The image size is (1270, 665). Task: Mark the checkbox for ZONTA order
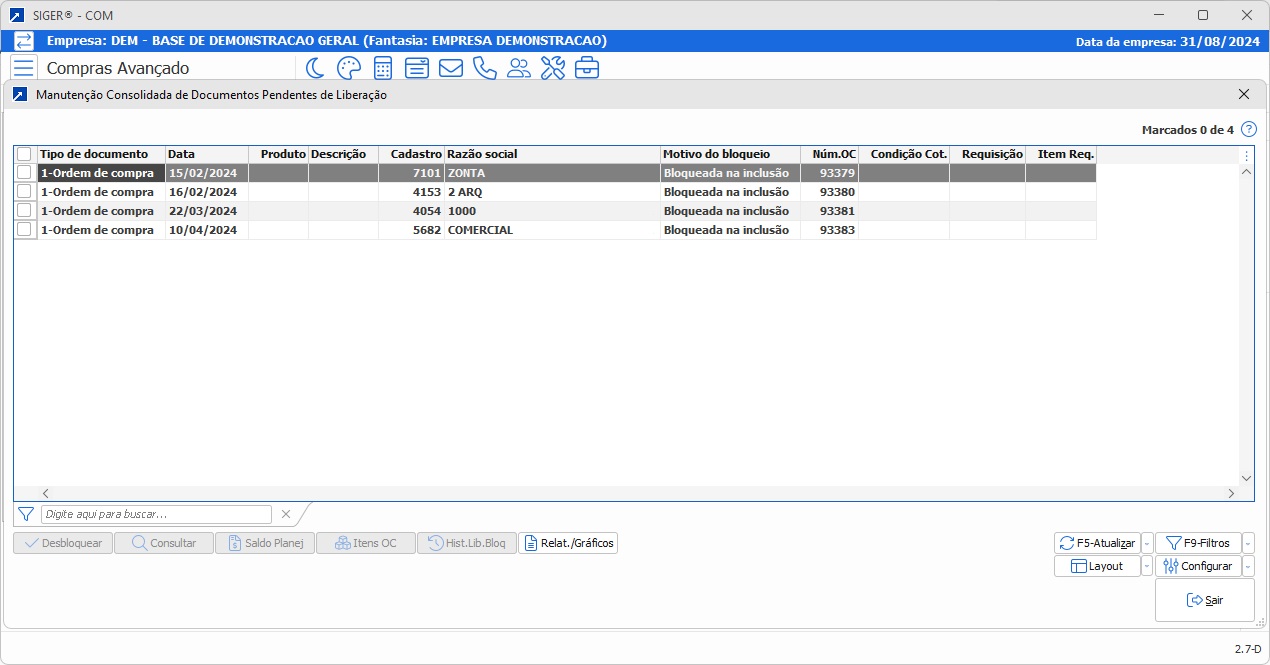[x=24, y=173]
